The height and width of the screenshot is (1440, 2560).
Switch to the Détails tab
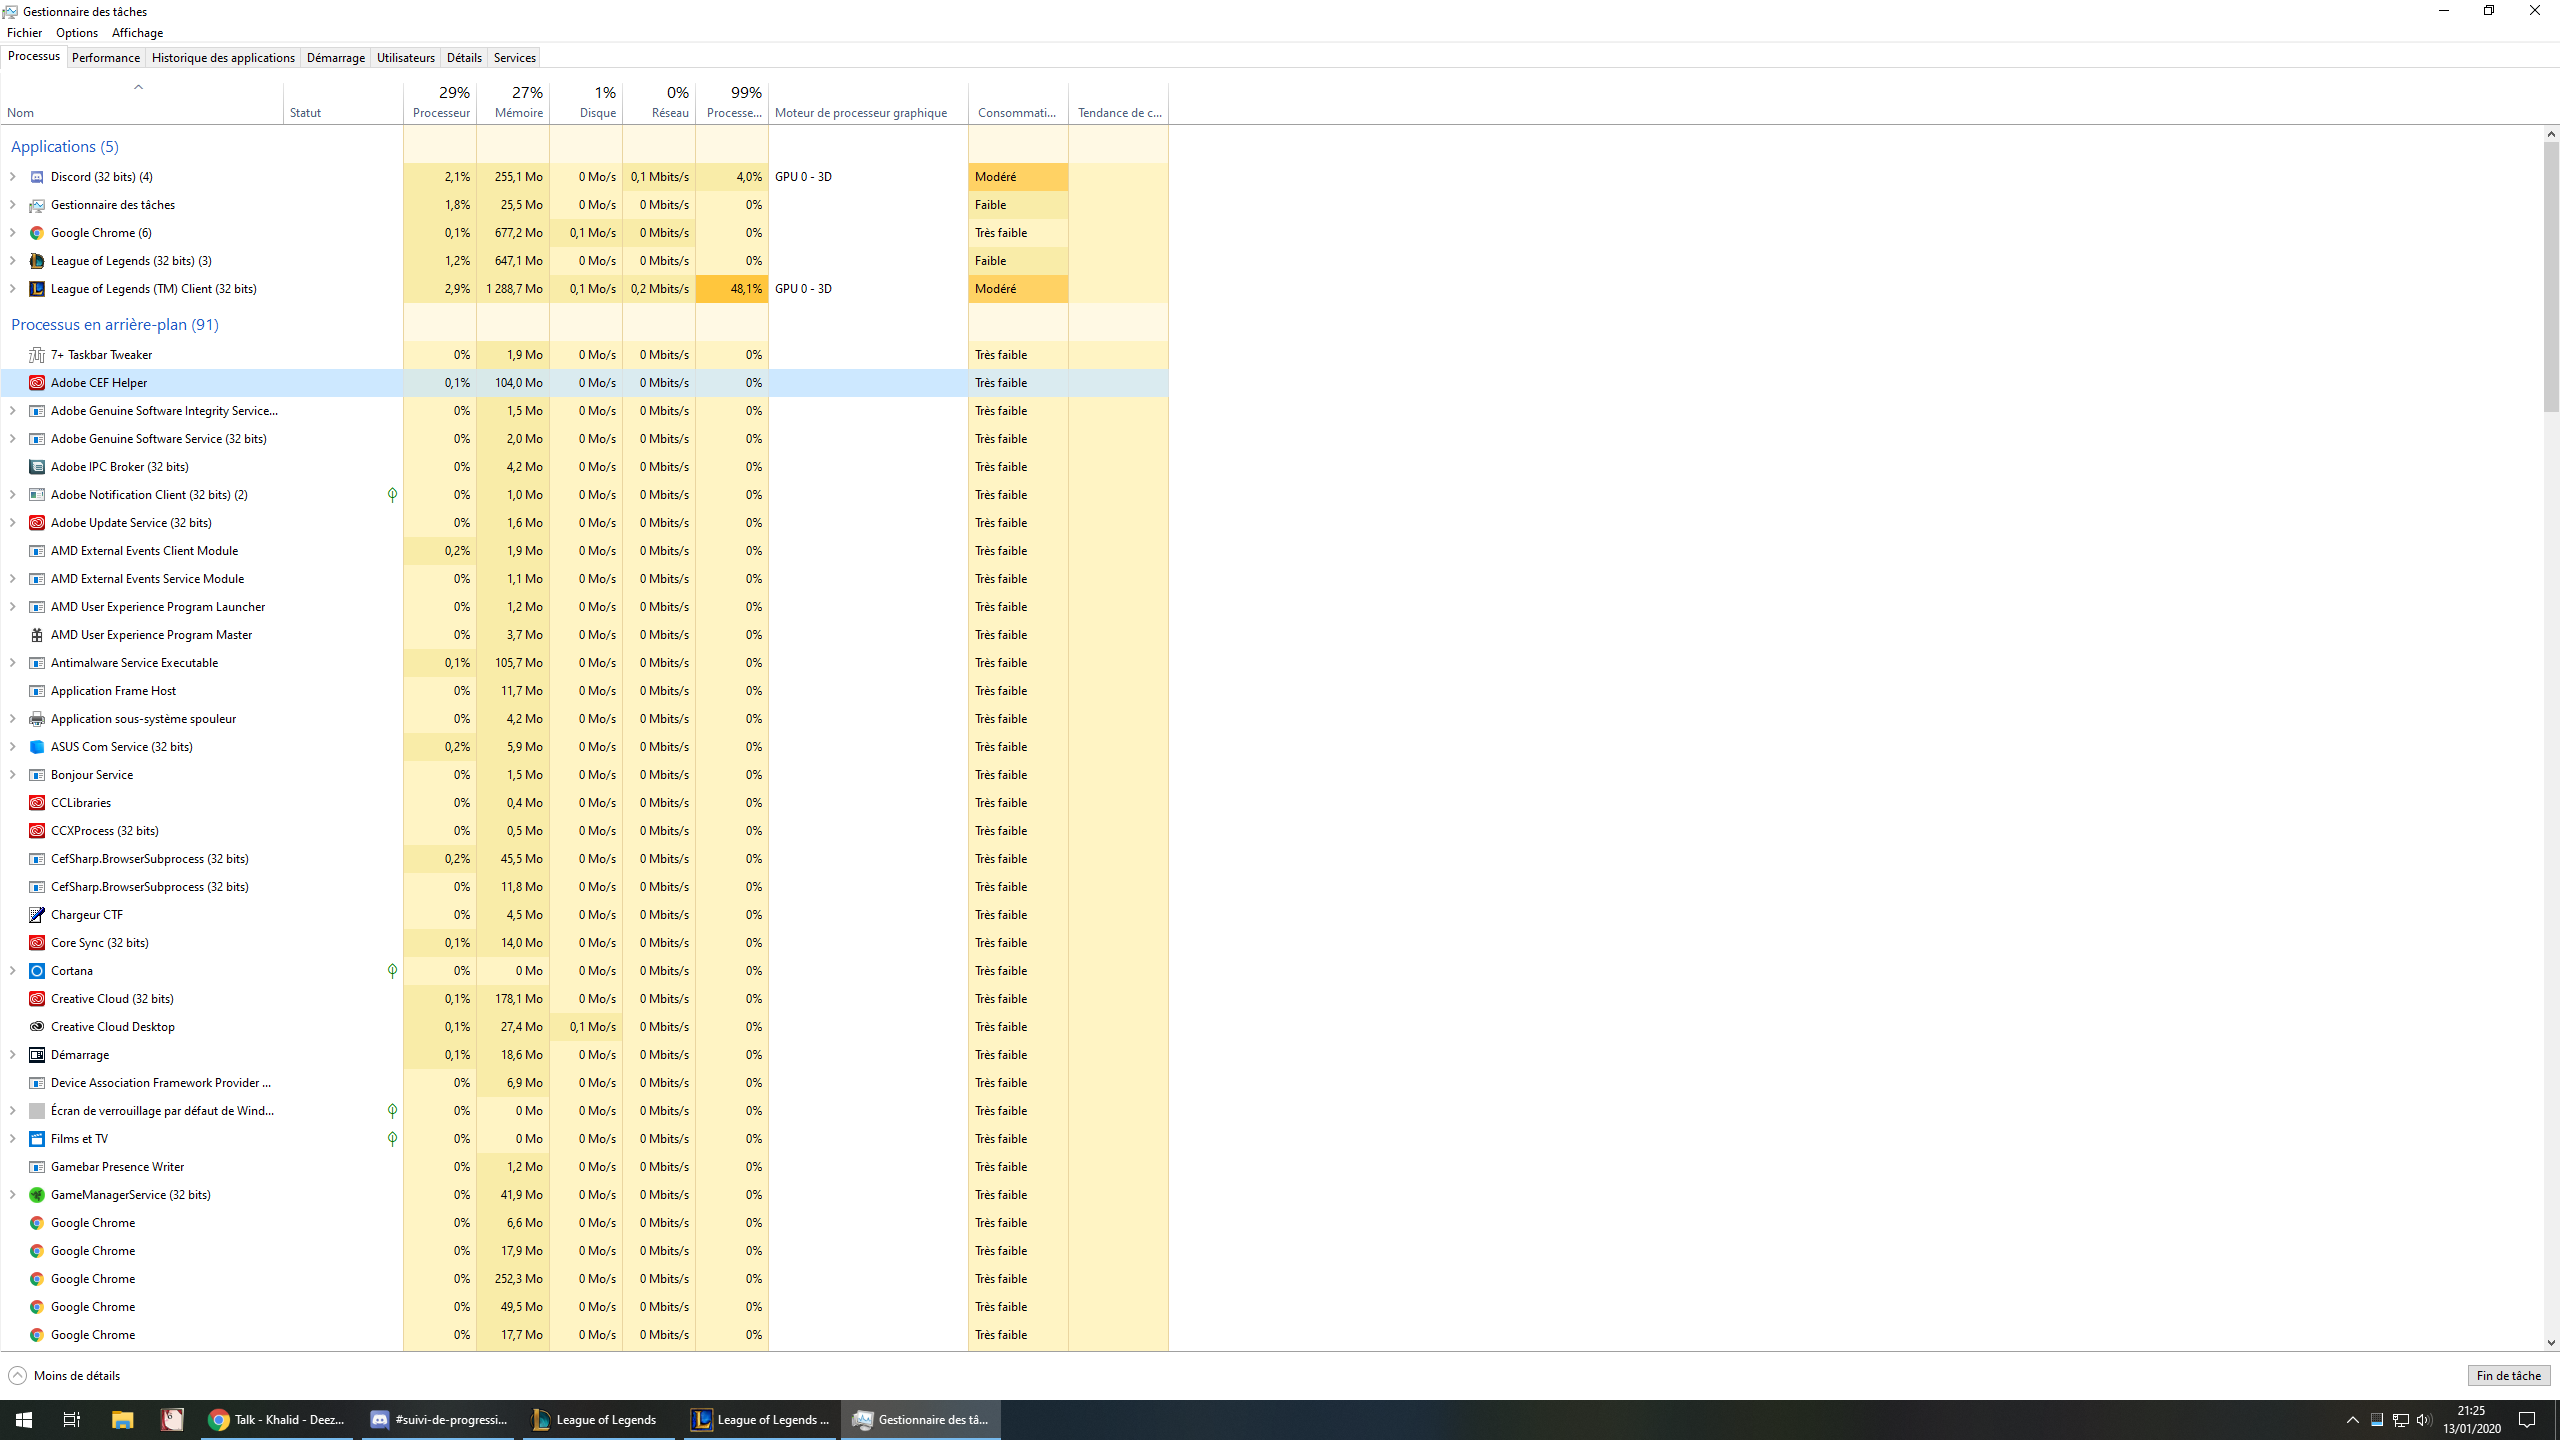tap(464, 58)
